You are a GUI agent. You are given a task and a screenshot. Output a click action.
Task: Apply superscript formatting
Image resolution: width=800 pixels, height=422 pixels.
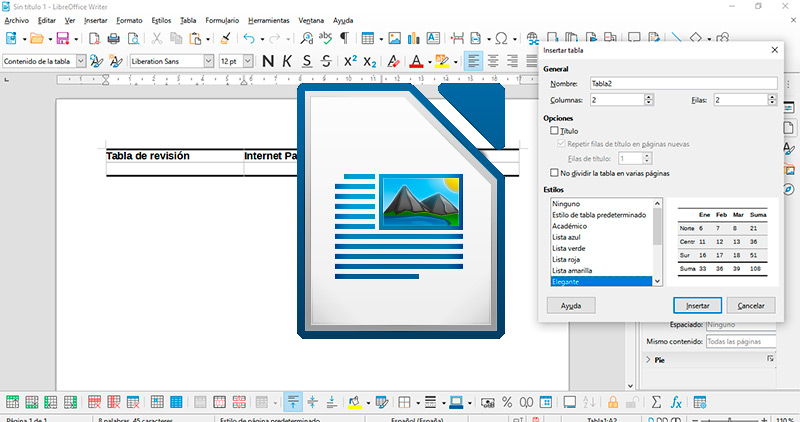[x=351, y=61]
